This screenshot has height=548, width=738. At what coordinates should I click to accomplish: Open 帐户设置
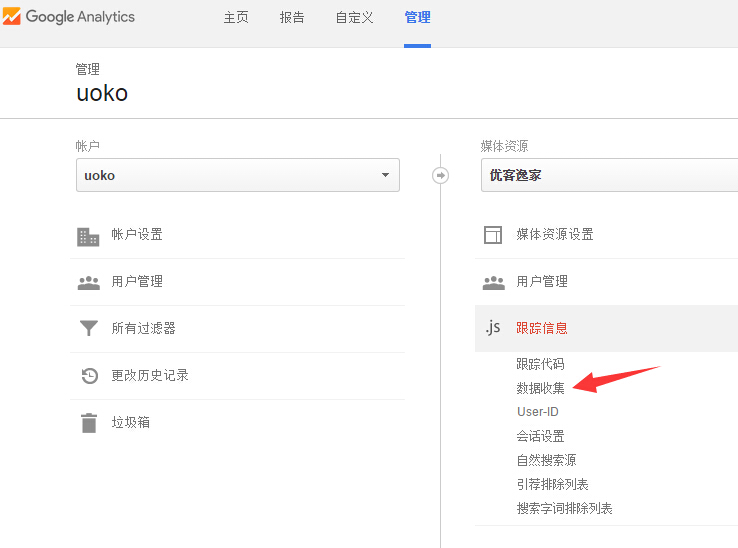137,234
